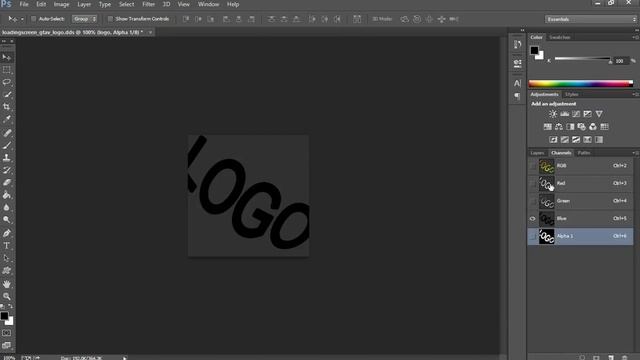Select the Zoom tool
Image resolution: width=640 pixels, height=360 pixels.
[x=7, y=296]
